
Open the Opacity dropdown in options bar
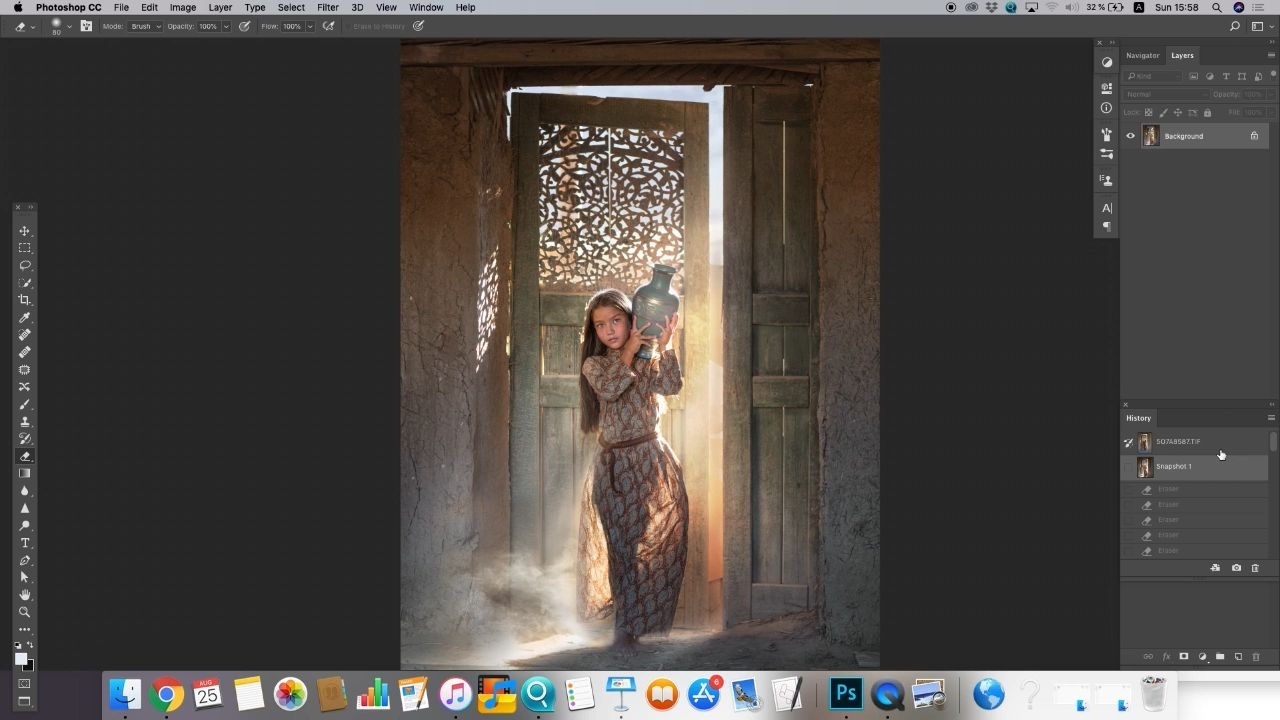tap(226, 26)
